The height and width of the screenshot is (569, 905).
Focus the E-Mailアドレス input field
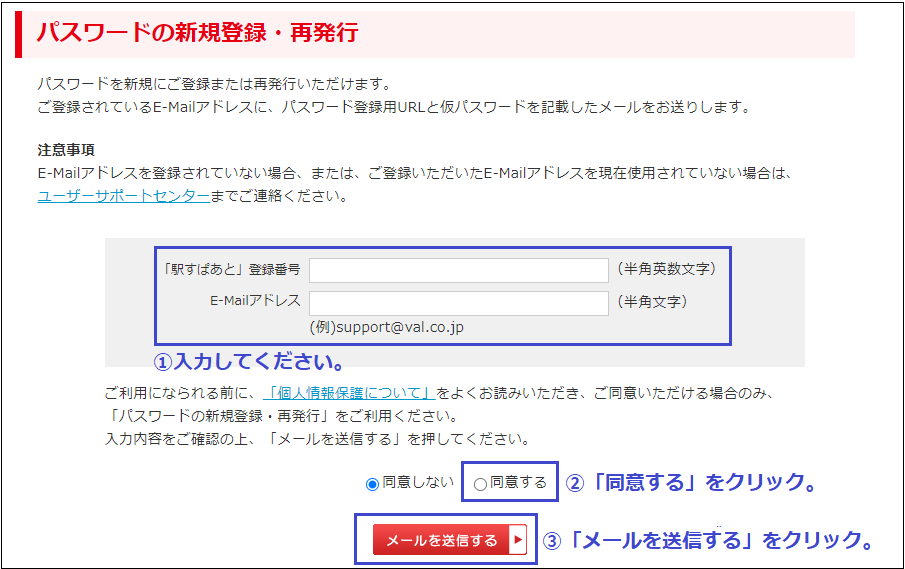click(459, 304)
